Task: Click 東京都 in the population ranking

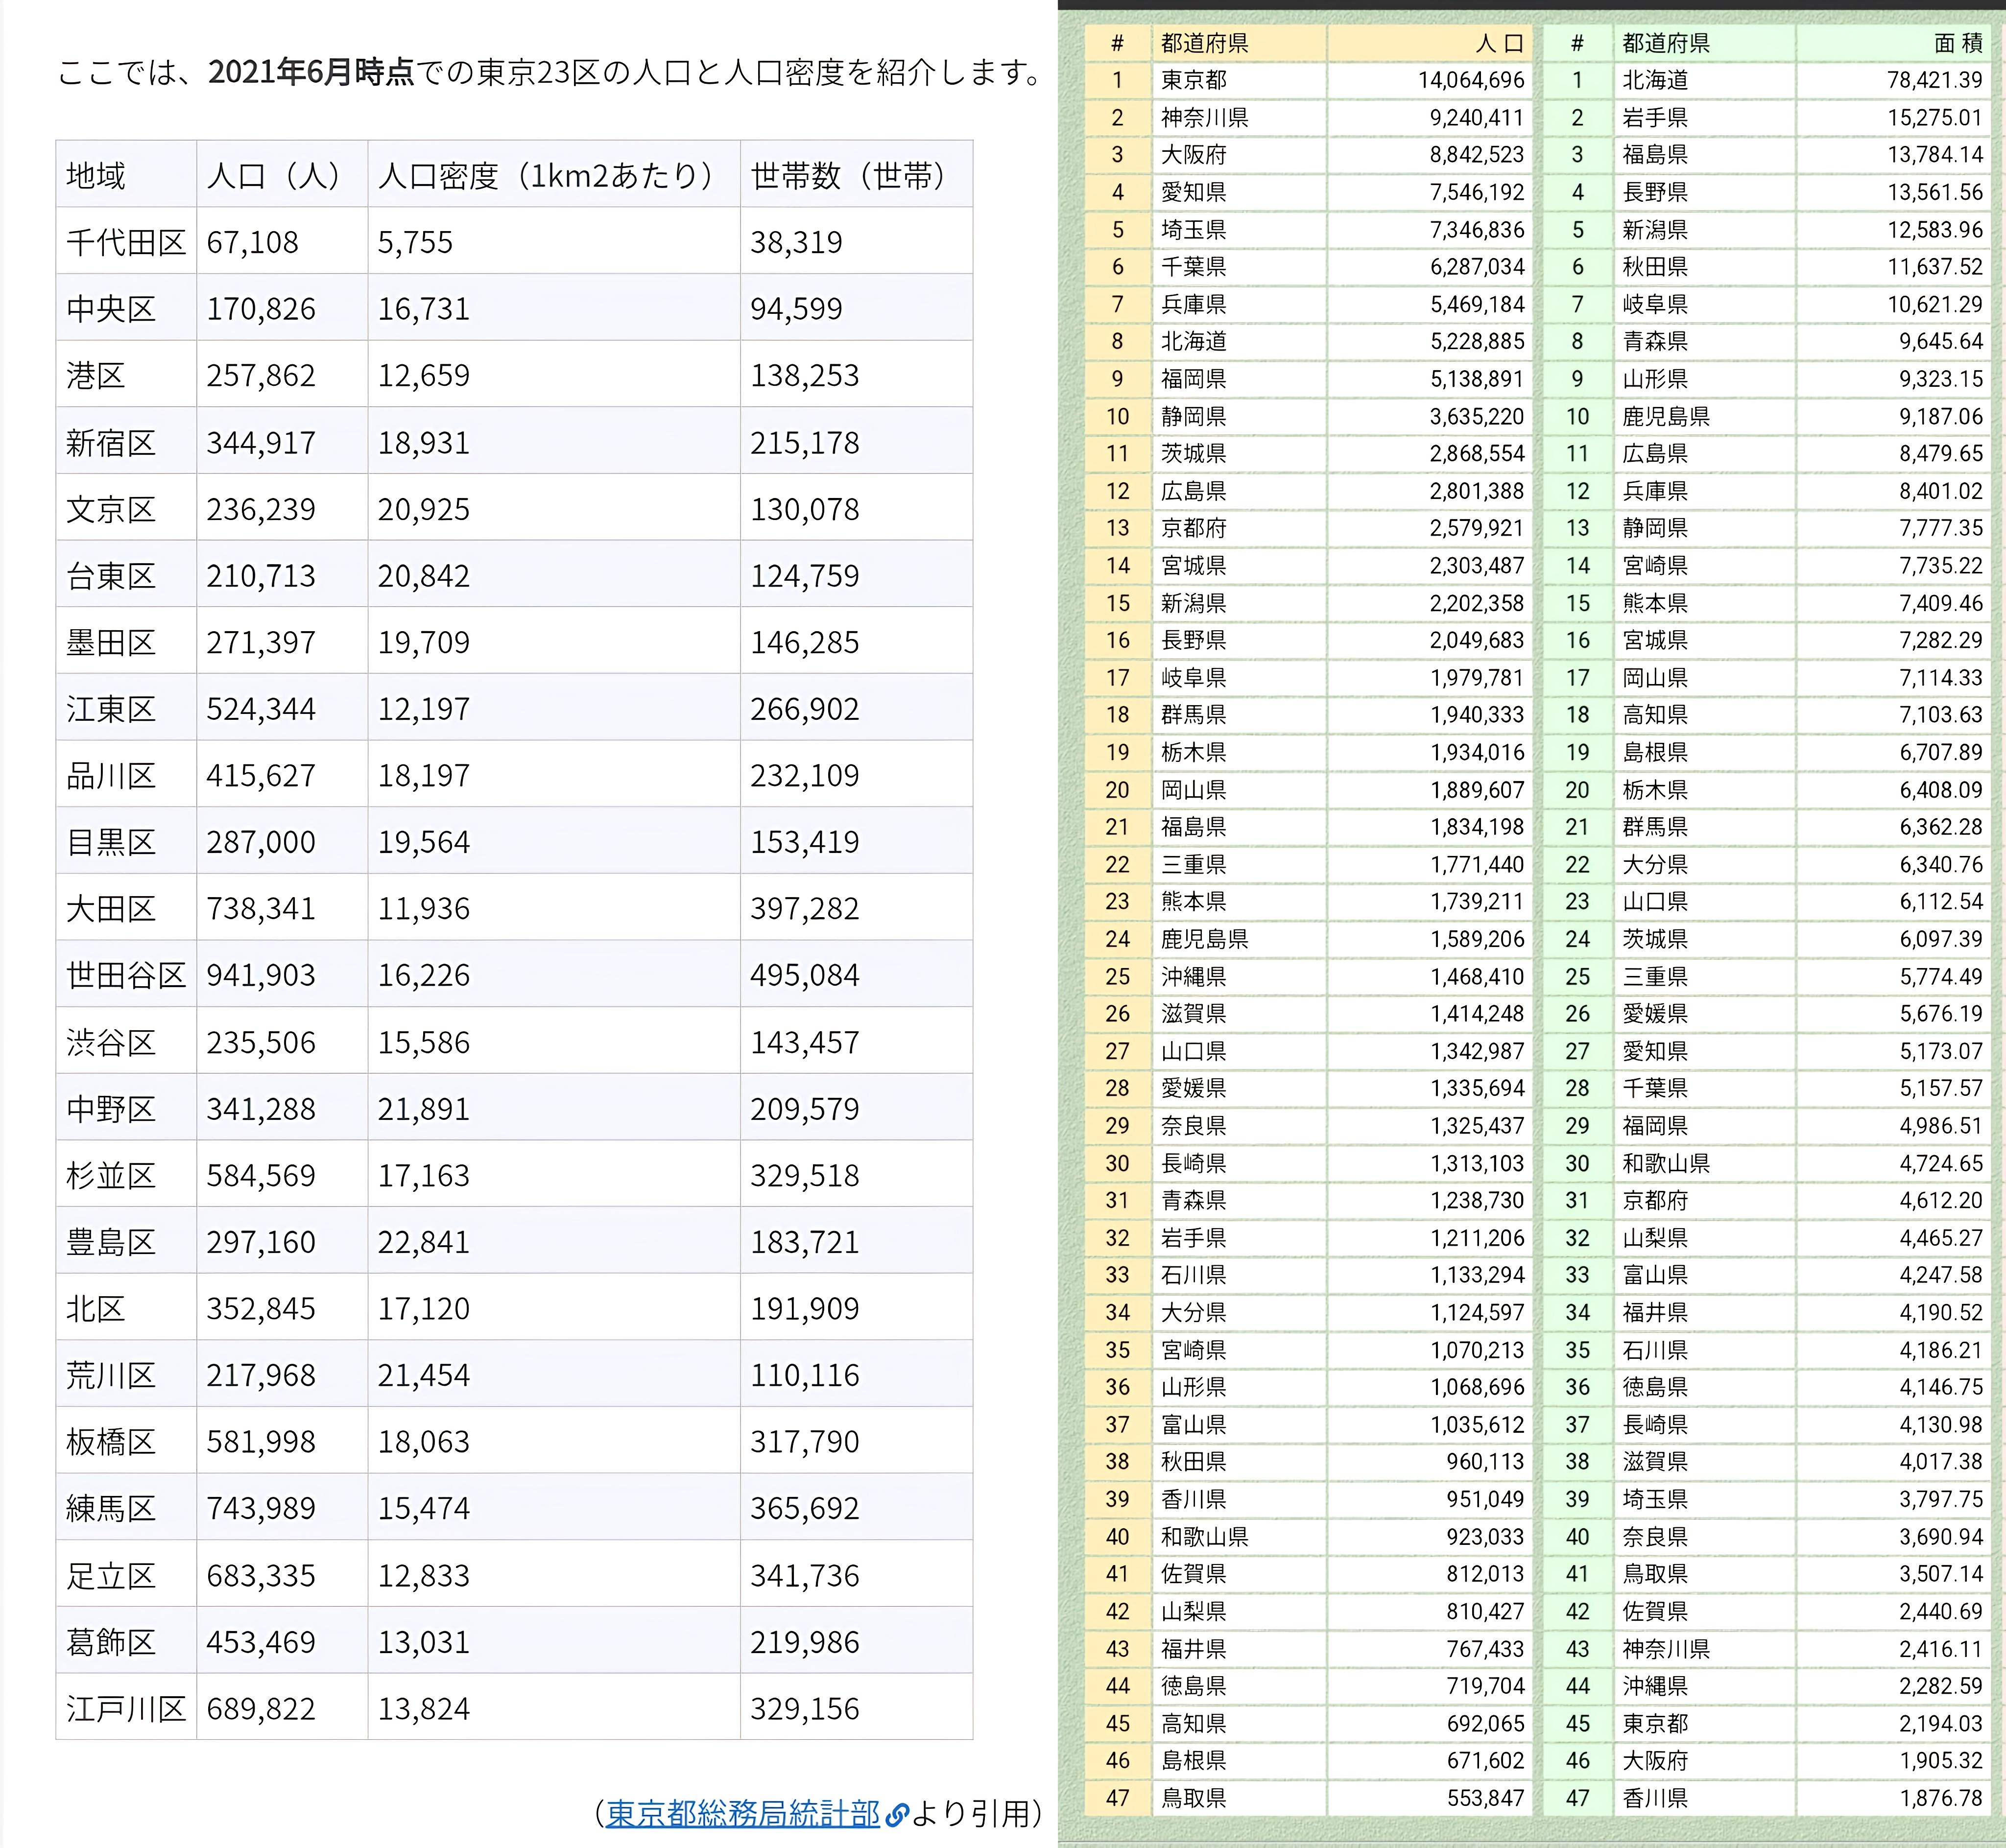Action: point(1193,80)
